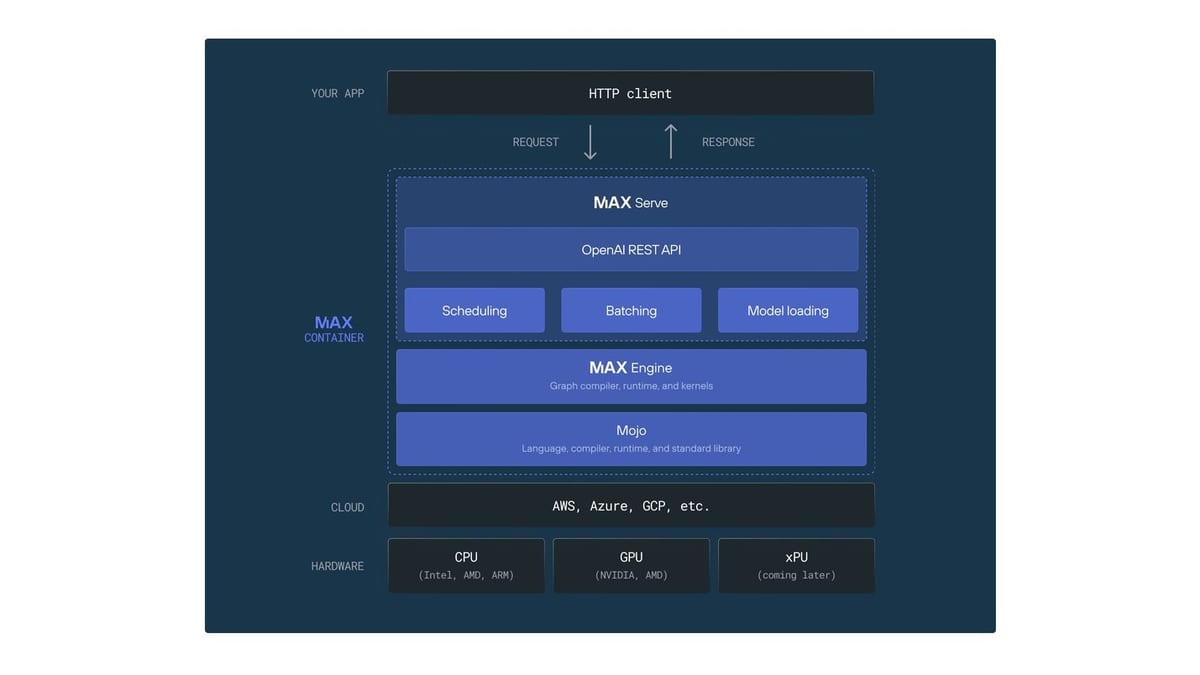Click the 'Graph compiler, runtime, and kernels' text

pos(631,386)
